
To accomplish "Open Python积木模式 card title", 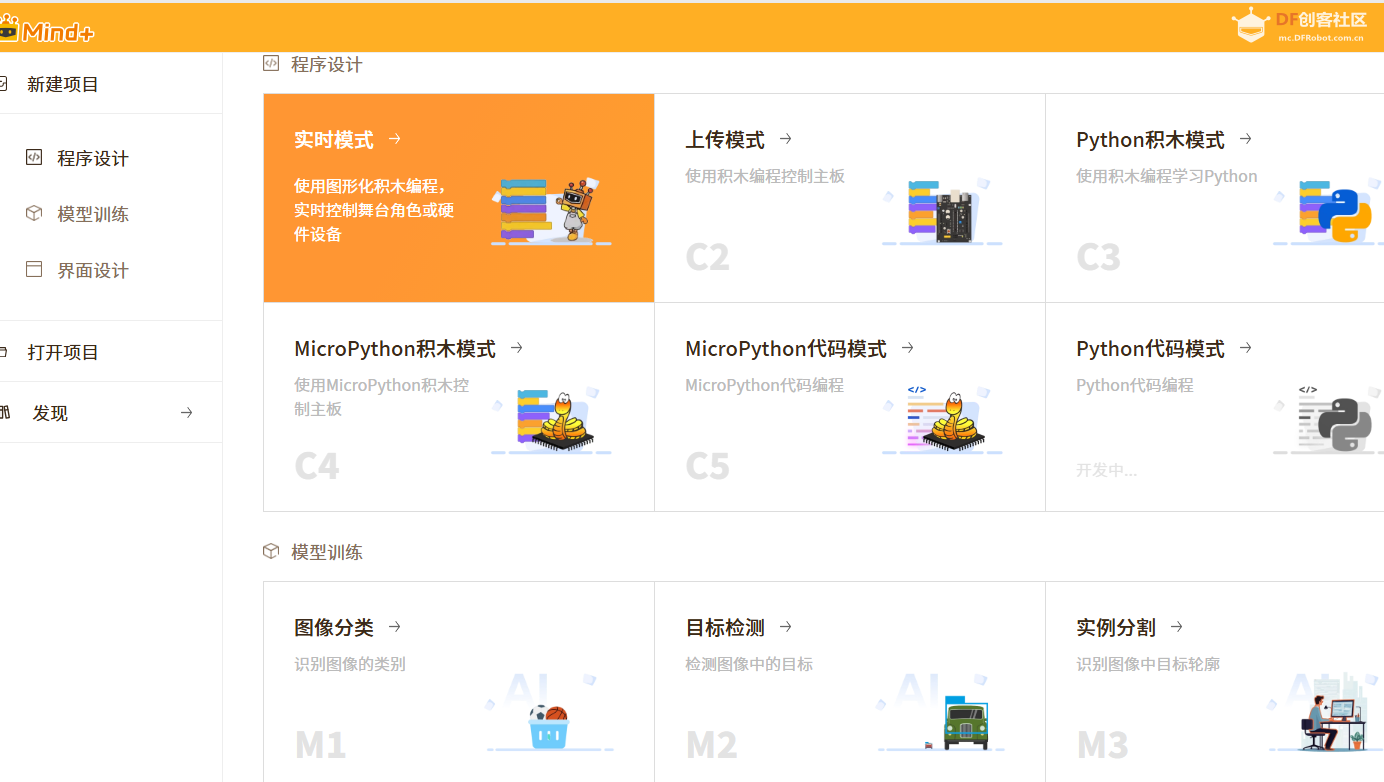I will pos(1150,140).
